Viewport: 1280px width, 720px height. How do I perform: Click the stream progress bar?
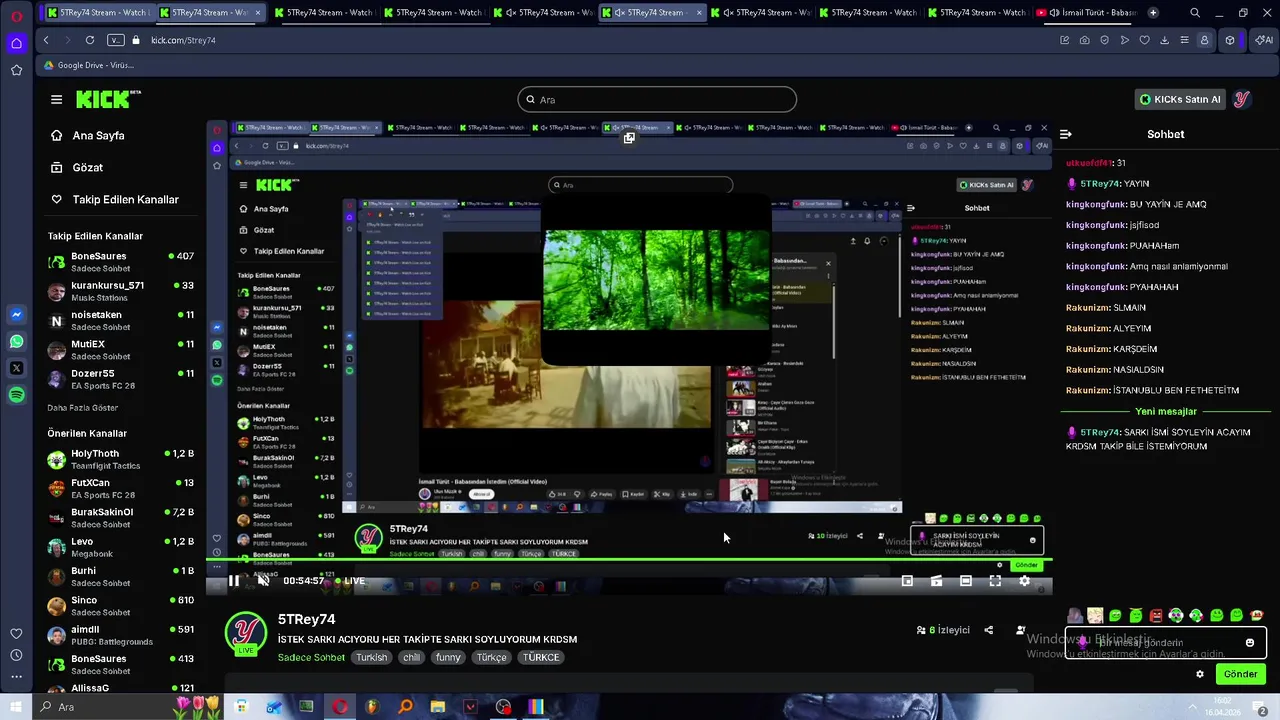[x=629, y=559]
